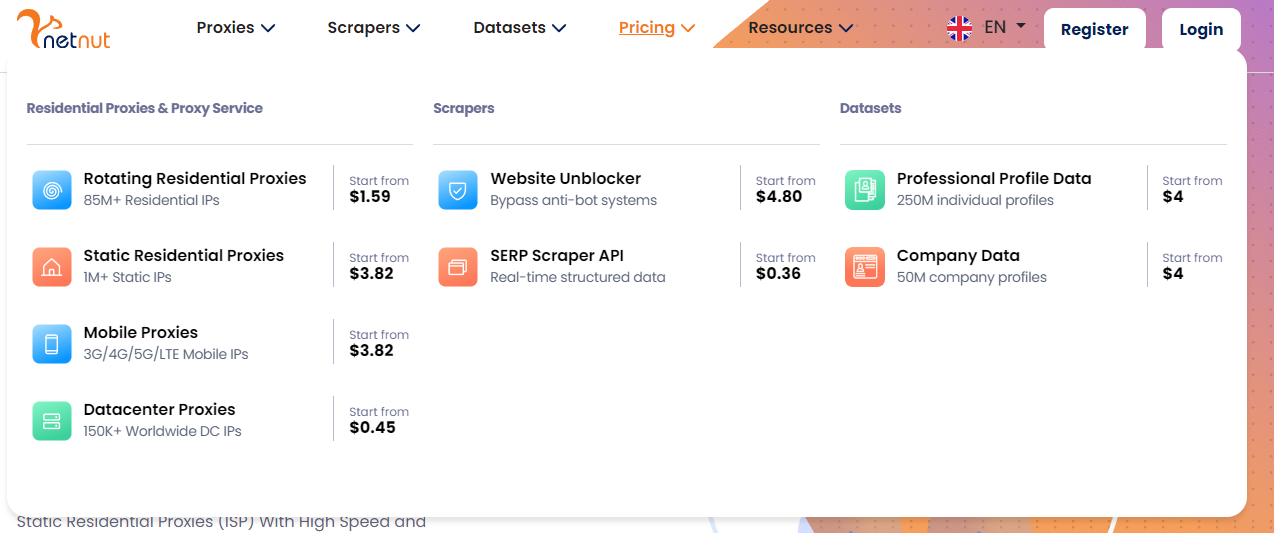Click the Website Unblocker shield icon

click(458, 190)
